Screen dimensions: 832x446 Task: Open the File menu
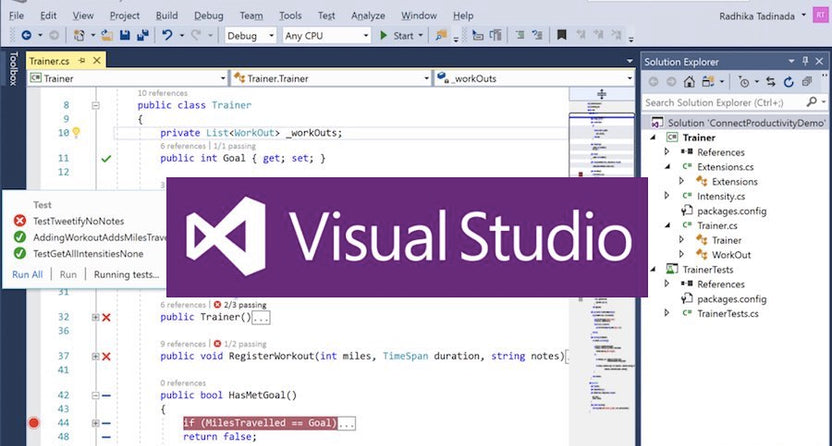(x=16, y=15)
